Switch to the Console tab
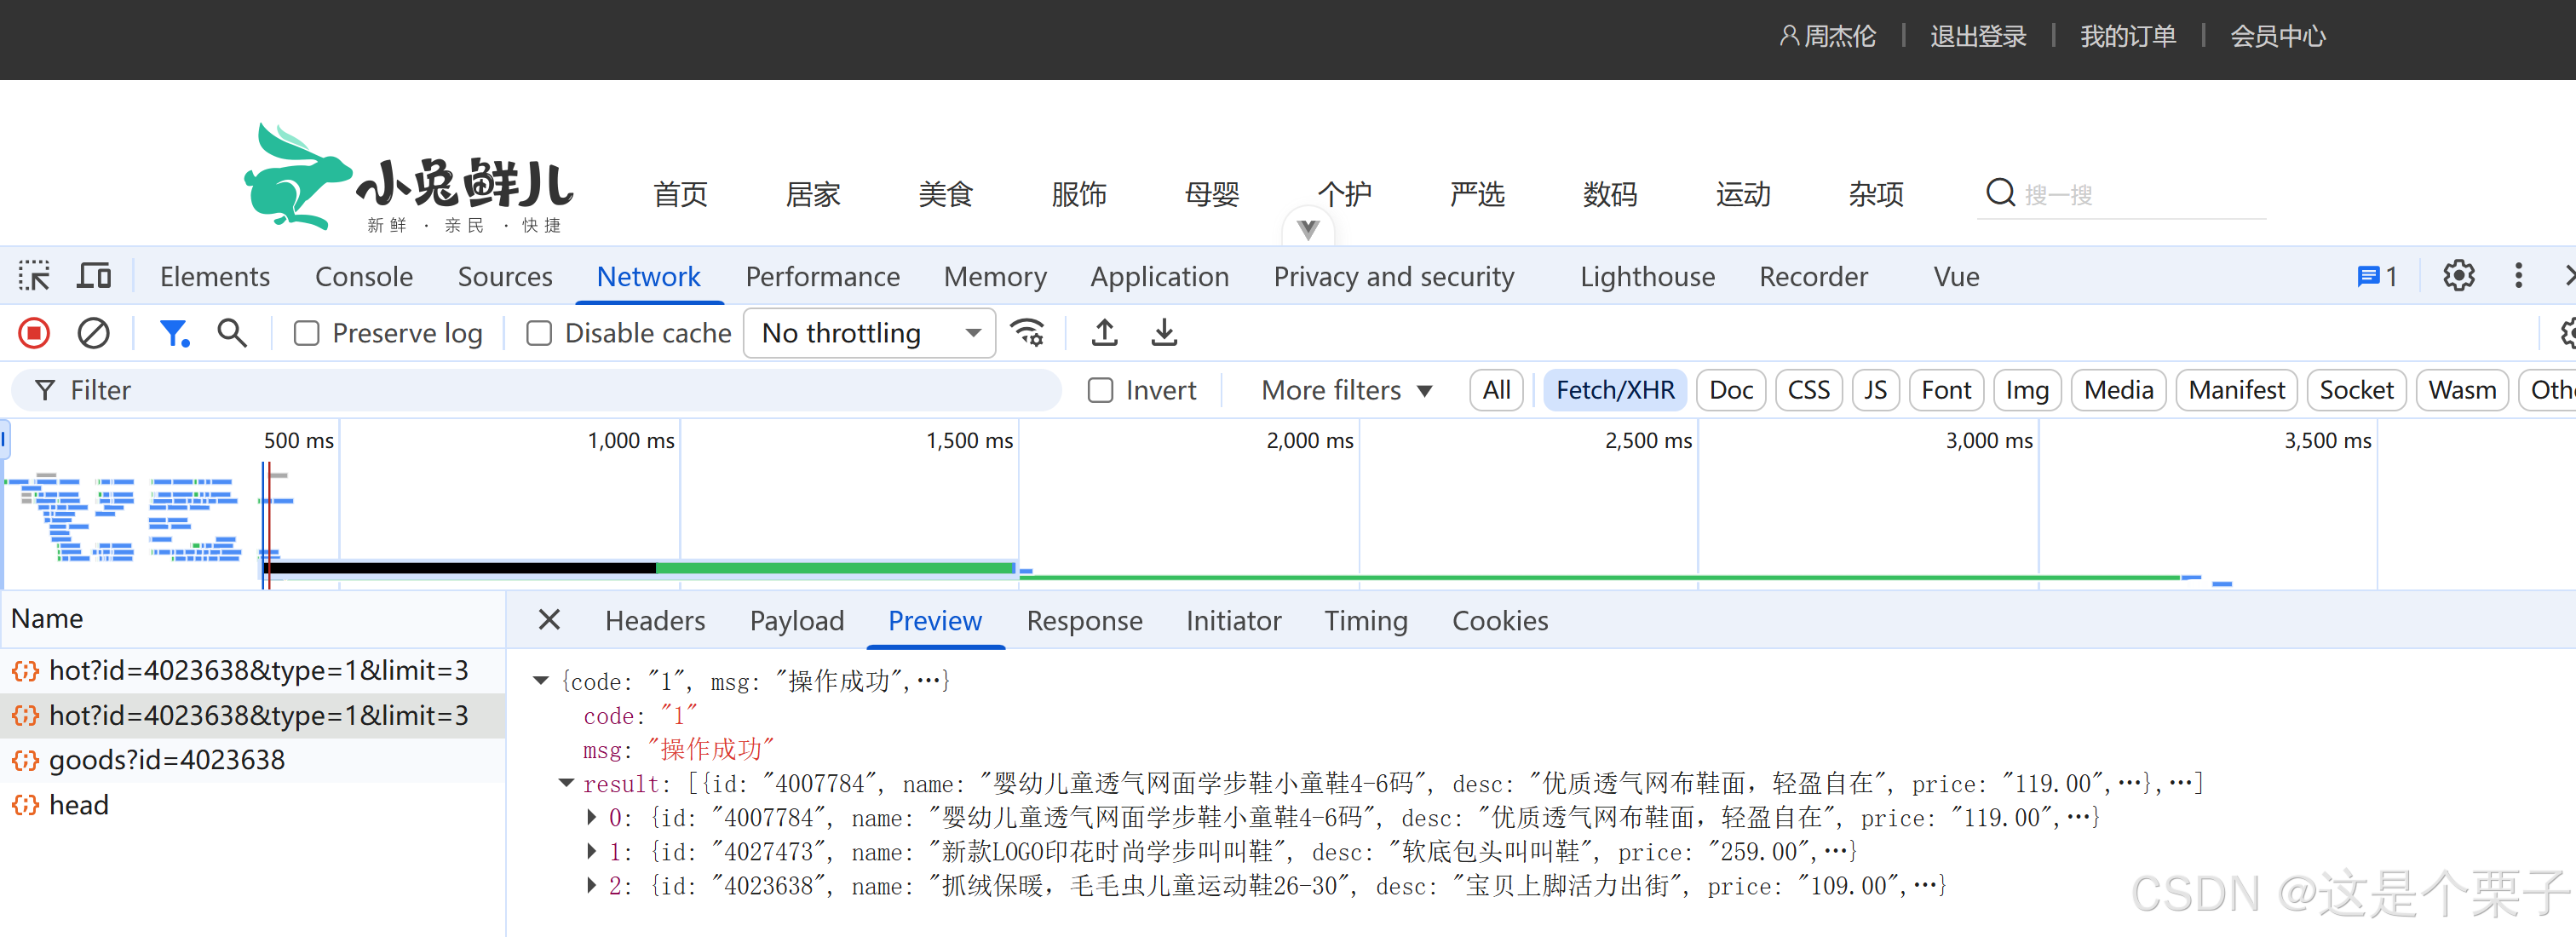This screenshot has height=937, width=2576. coord(363,276)
